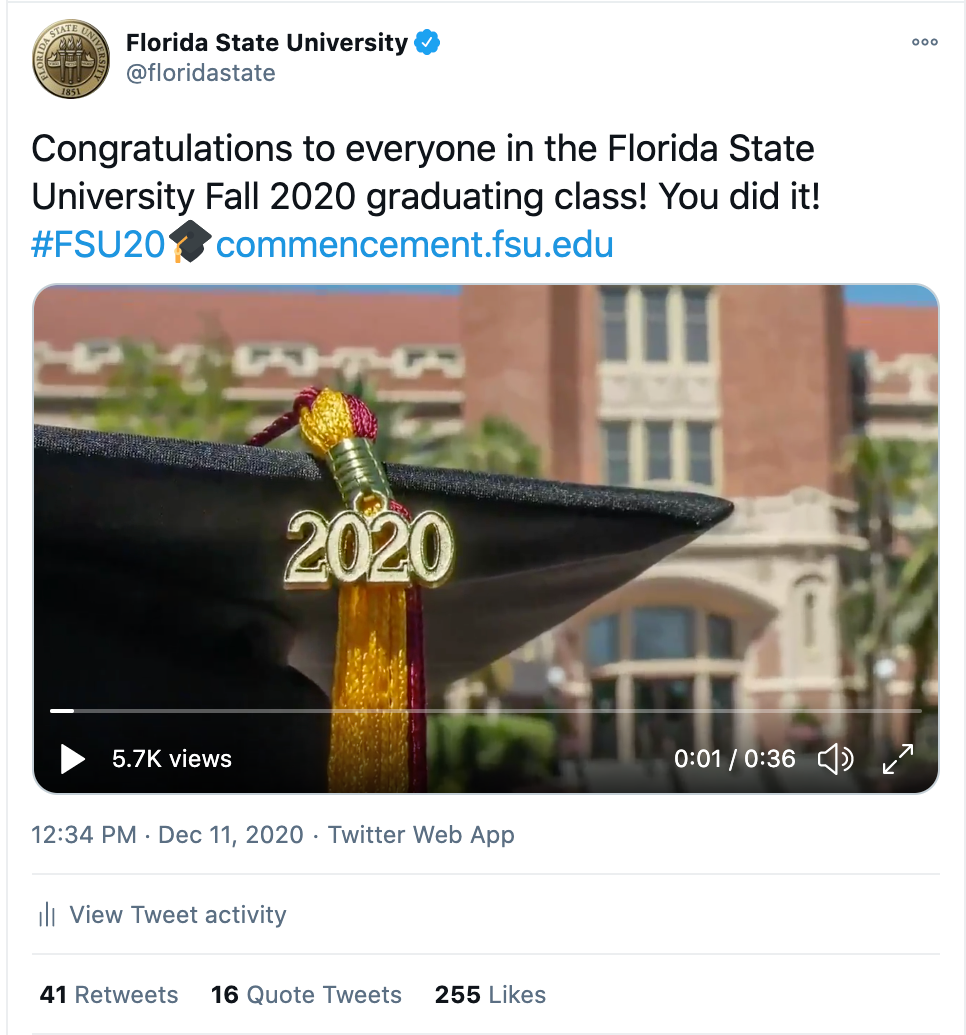Click the graduation cap emoji next to #FSU20
This screenshot has height=1035, width=966.
pyautogui.click(x=190, y=244)
